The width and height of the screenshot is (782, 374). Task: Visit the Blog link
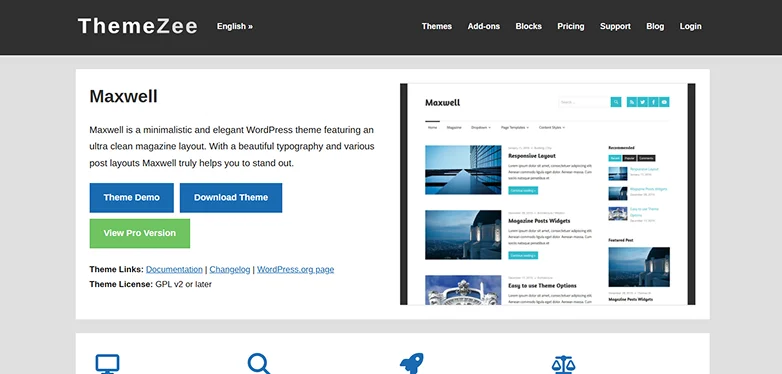[655, 26]
